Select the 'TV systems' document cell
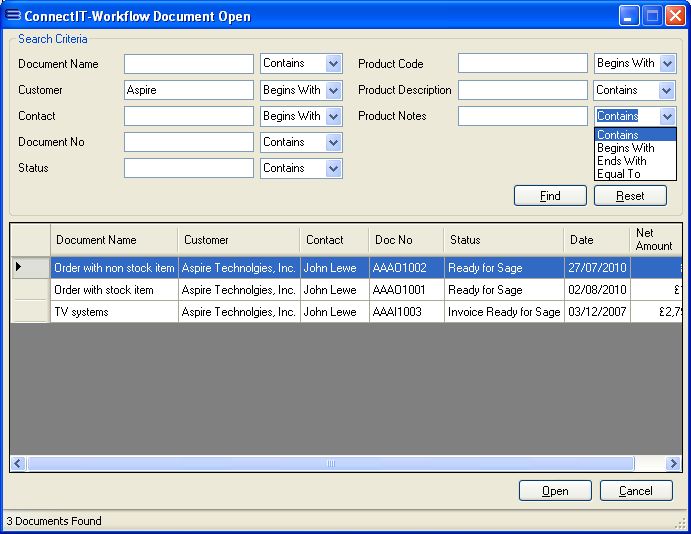Viewport: 691px width, 534px height. click(114, 312)
